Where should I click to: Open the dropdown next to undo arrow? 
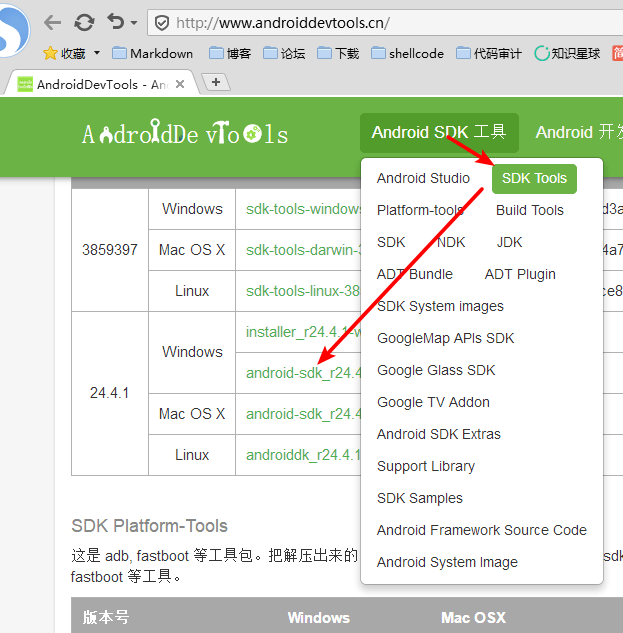(134, 23)
